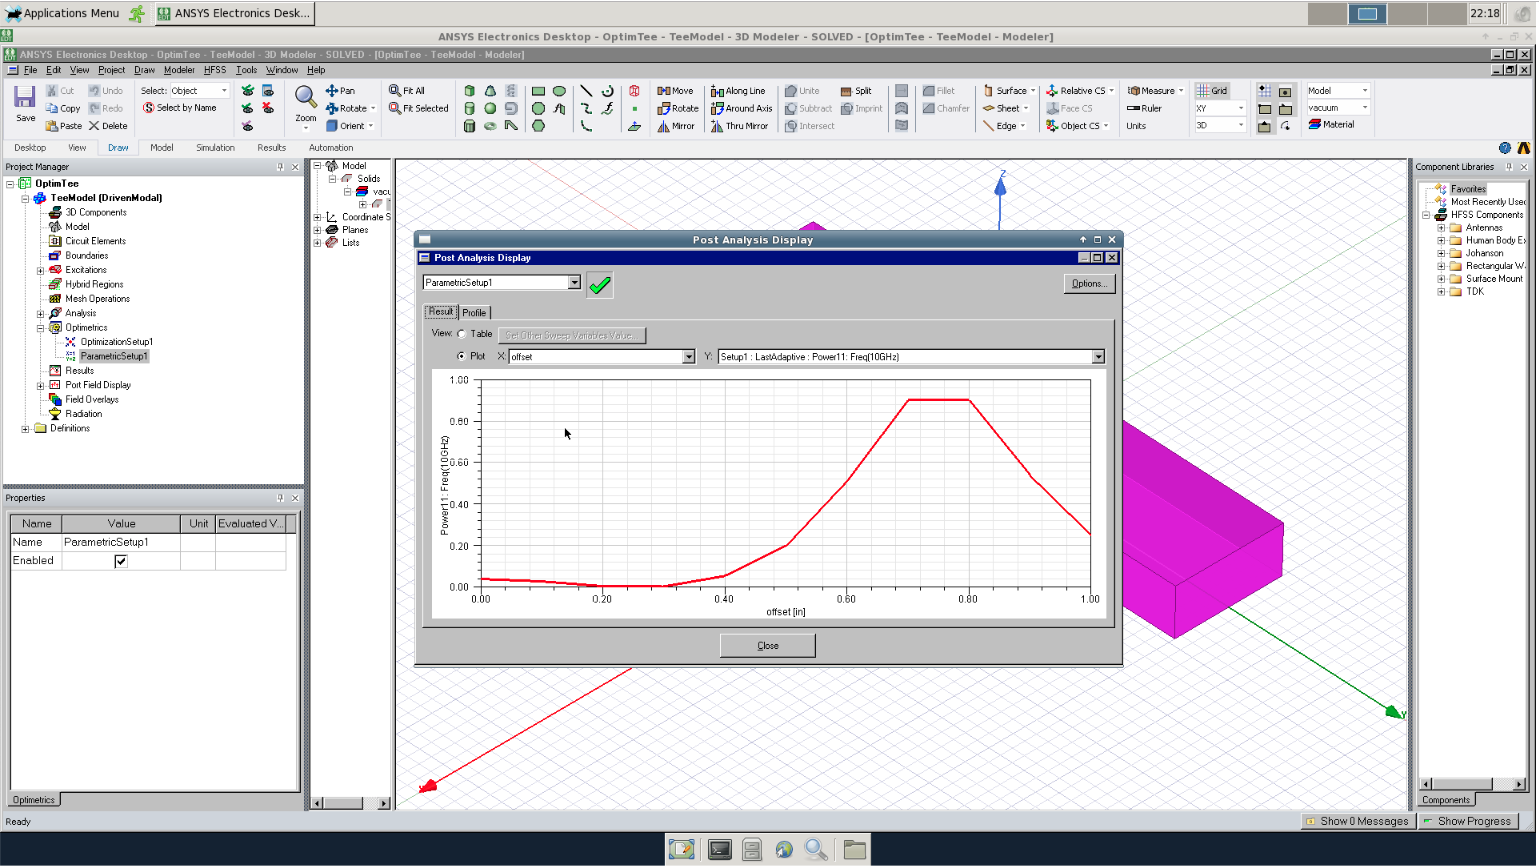
Task: Expand the Y quantity dropdown
Action: coord(1097,357)
